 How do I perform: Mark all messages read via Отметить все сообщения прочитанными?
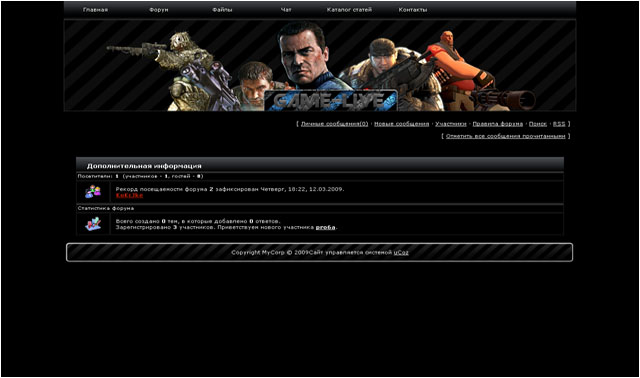(x=505, y=136)
